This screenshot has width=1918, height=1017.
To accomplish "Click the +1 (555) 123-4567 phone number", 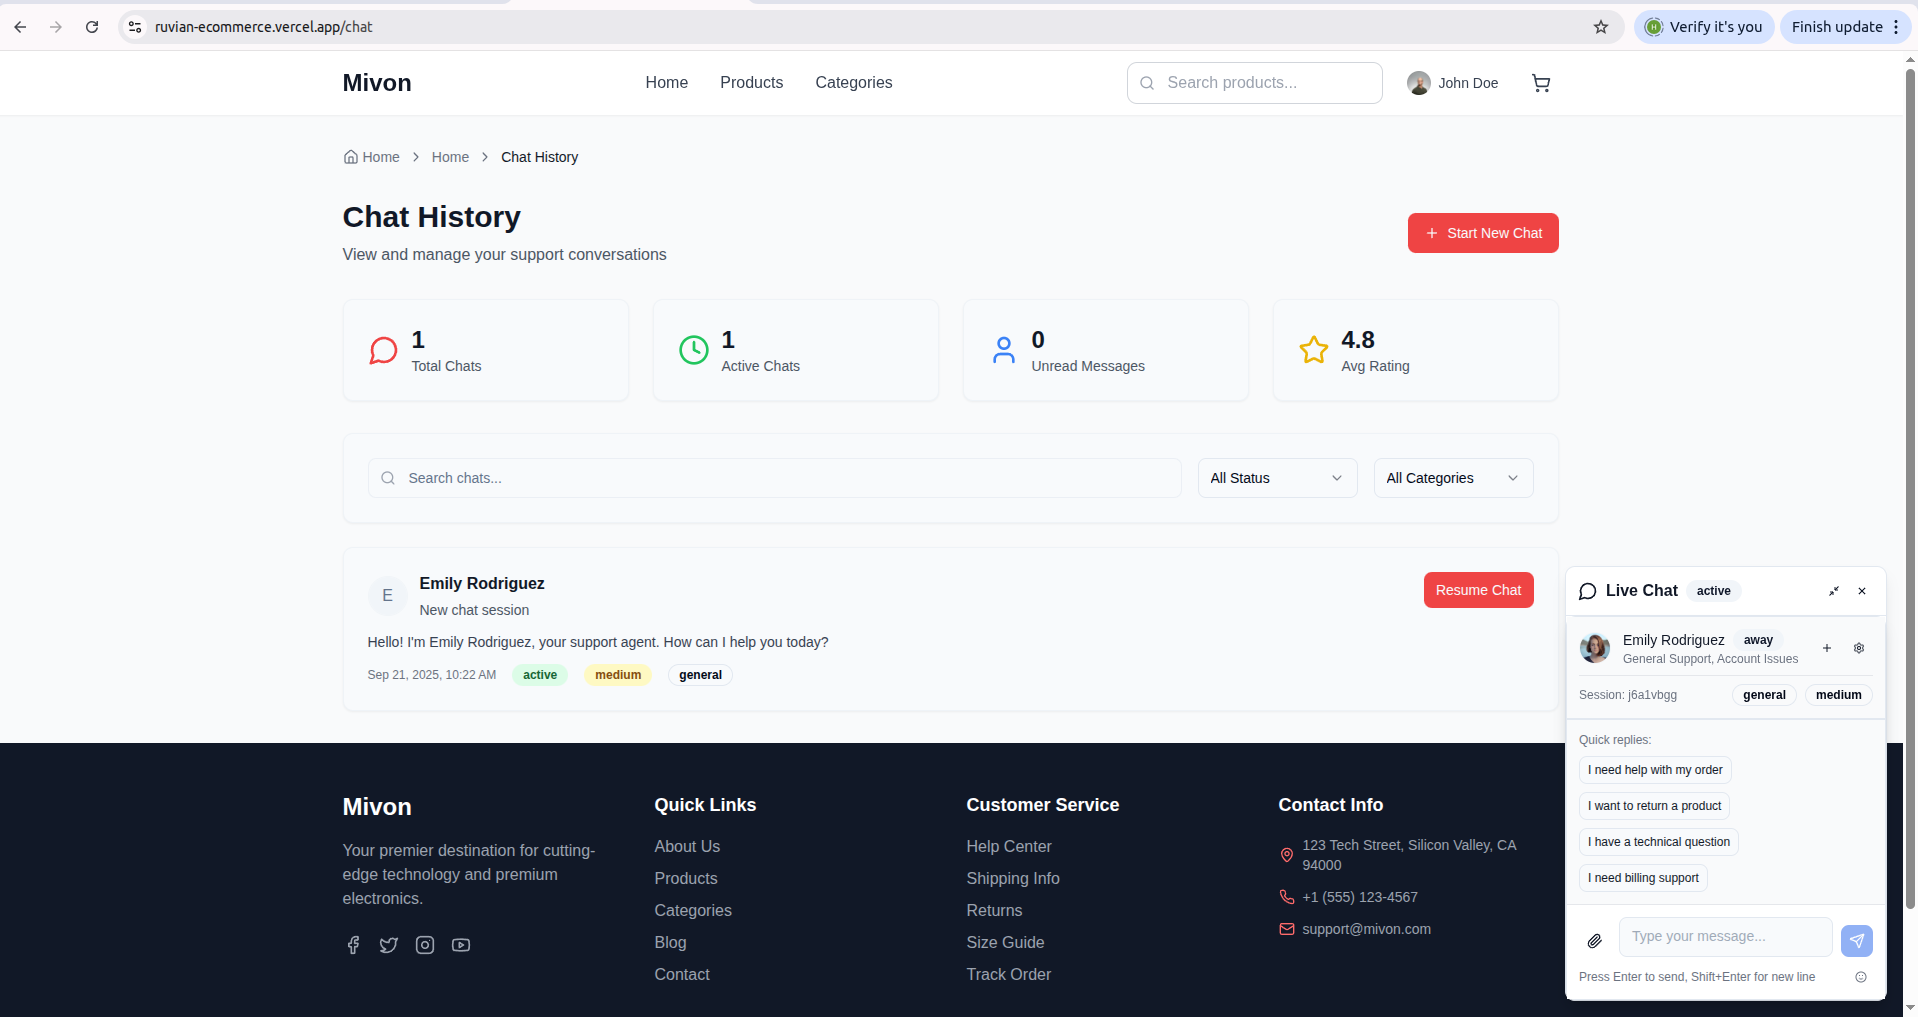I will coord(1360,897).
